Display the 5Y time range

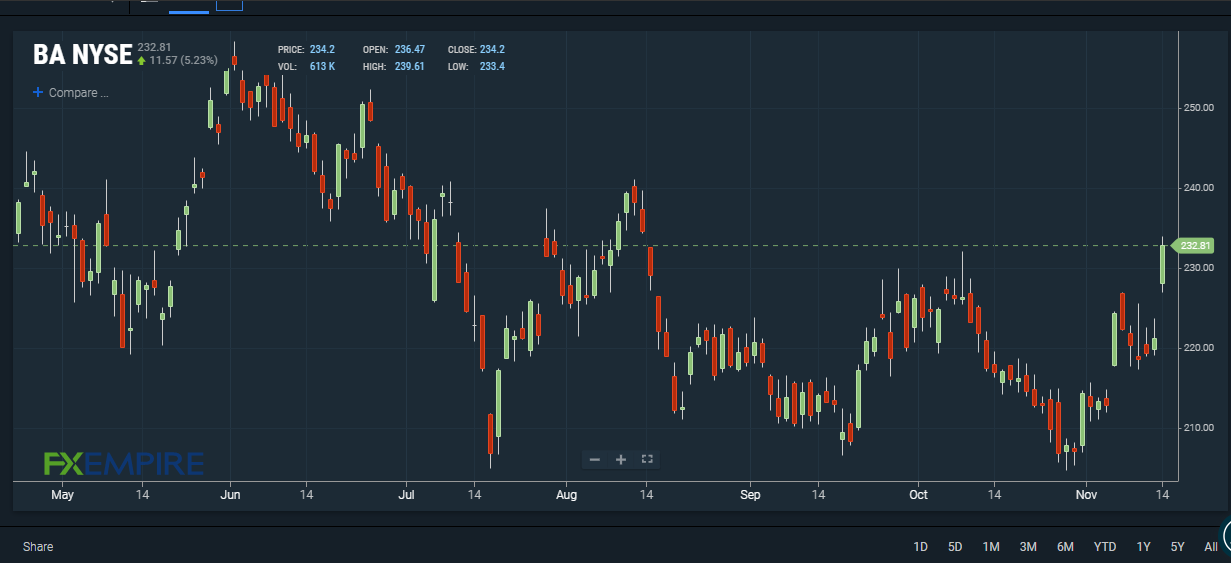click(1177, 547)
